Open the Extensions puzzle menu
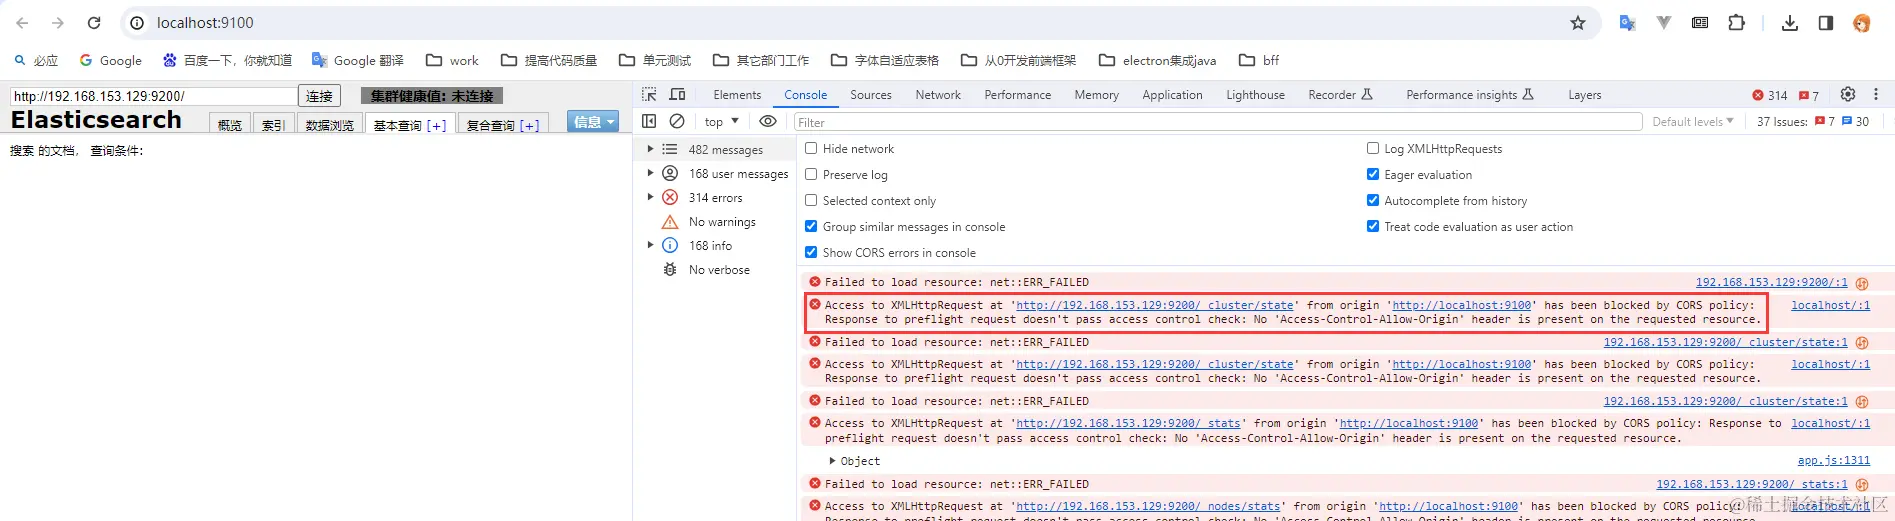This screenshot has width=1895, height=521. pyautogui.click(x=1737, y=22)
